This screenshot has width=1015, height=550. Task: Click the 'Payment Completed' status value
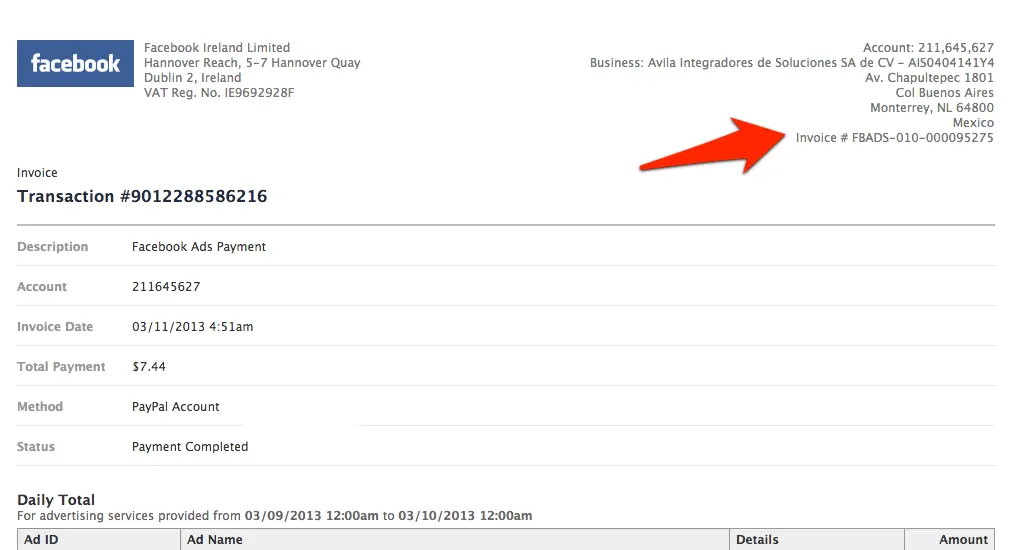pyautogui.click(x=190, y=446)
